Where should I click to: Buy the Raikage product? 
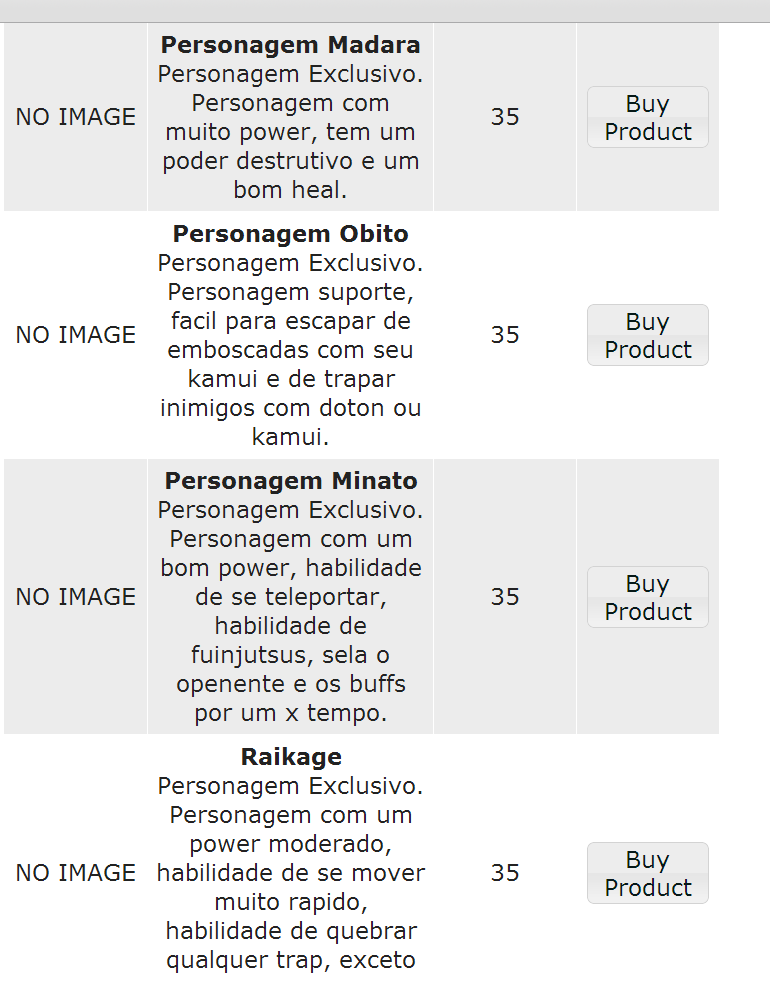[648, 873]
